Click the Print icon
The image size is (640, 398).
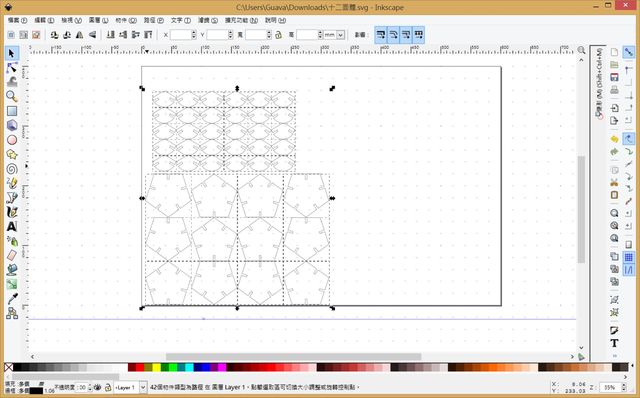pyautogui.click(x=614, y=90)
